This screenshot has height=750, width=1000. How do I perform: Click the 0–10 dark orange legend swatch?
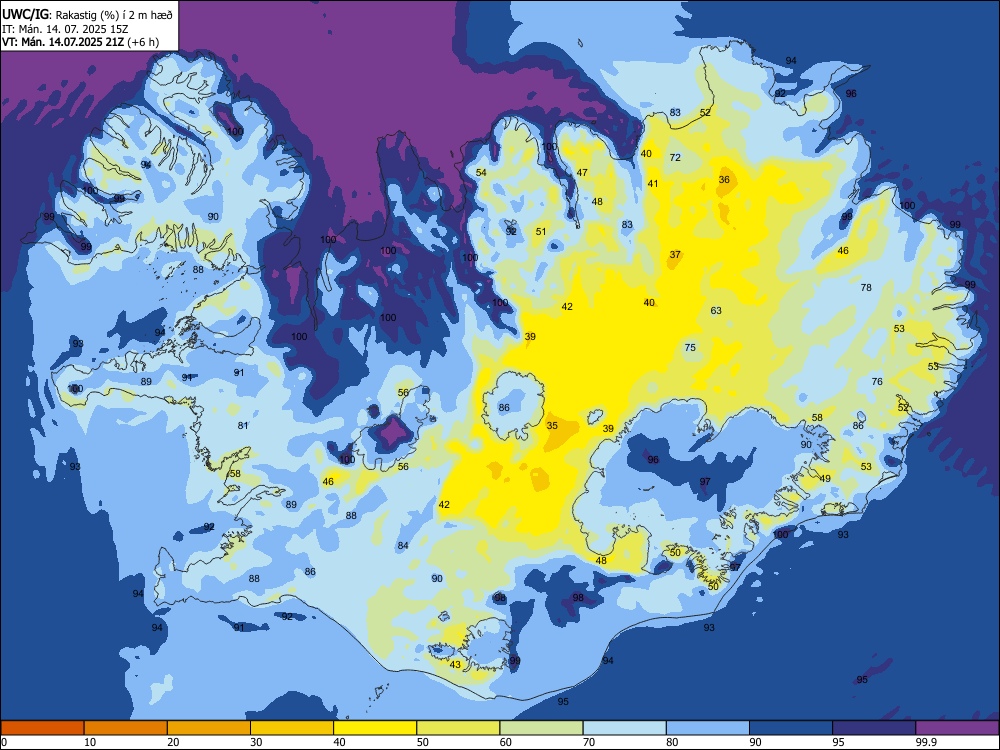click(x=42, y=728)
